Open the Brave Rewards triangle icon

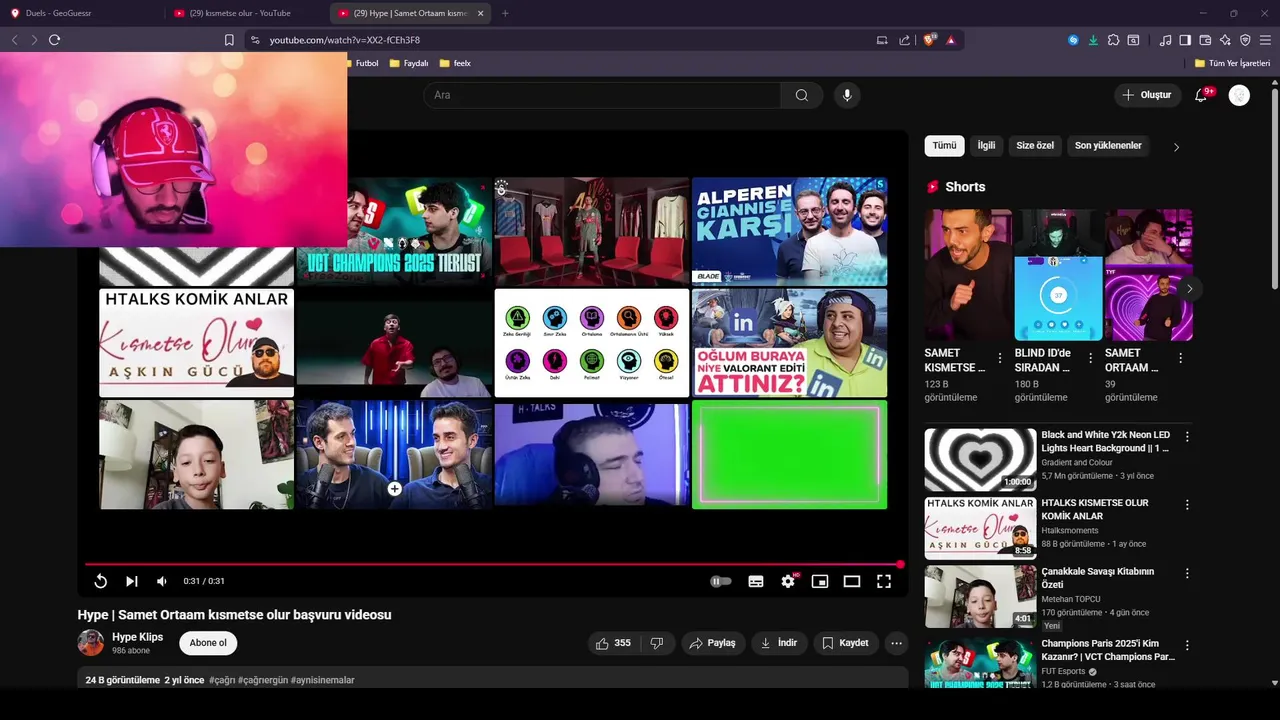950,40
